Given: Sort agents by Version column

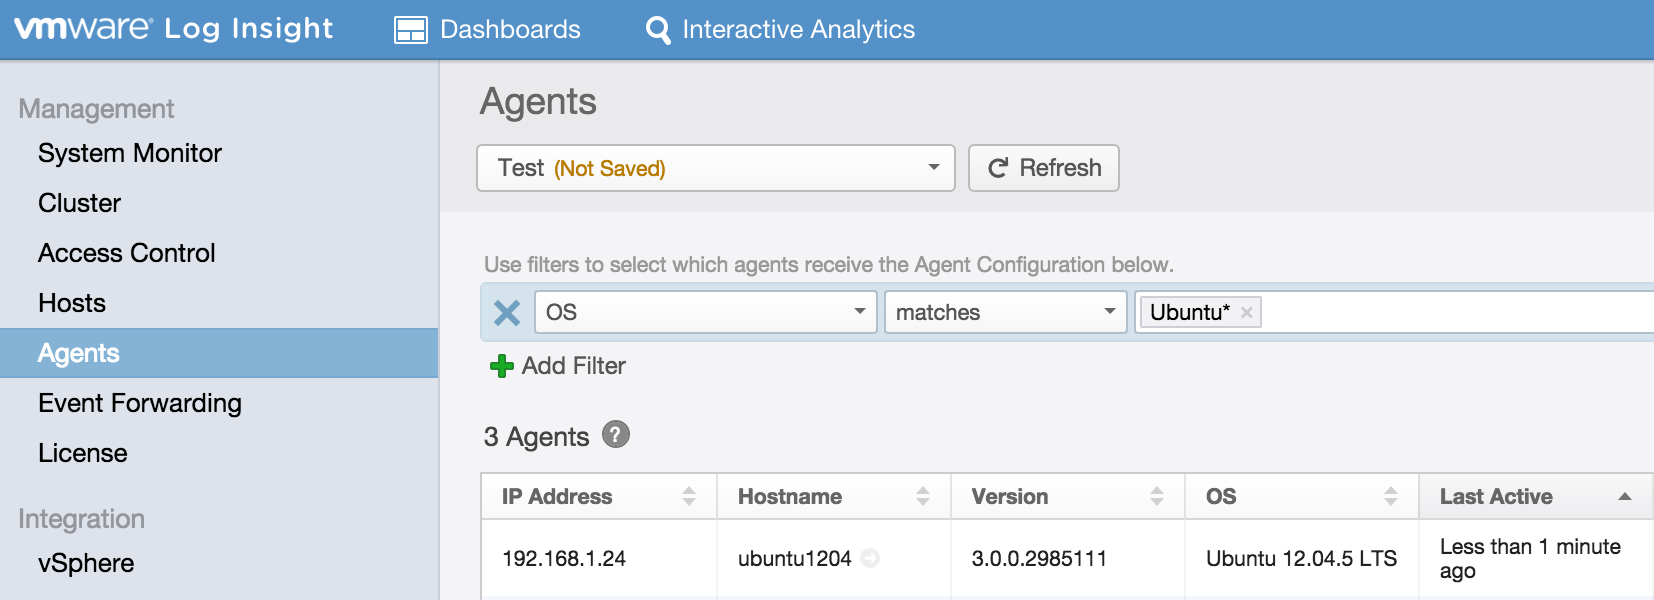Looking at the screenshot, I should 1156,496.
